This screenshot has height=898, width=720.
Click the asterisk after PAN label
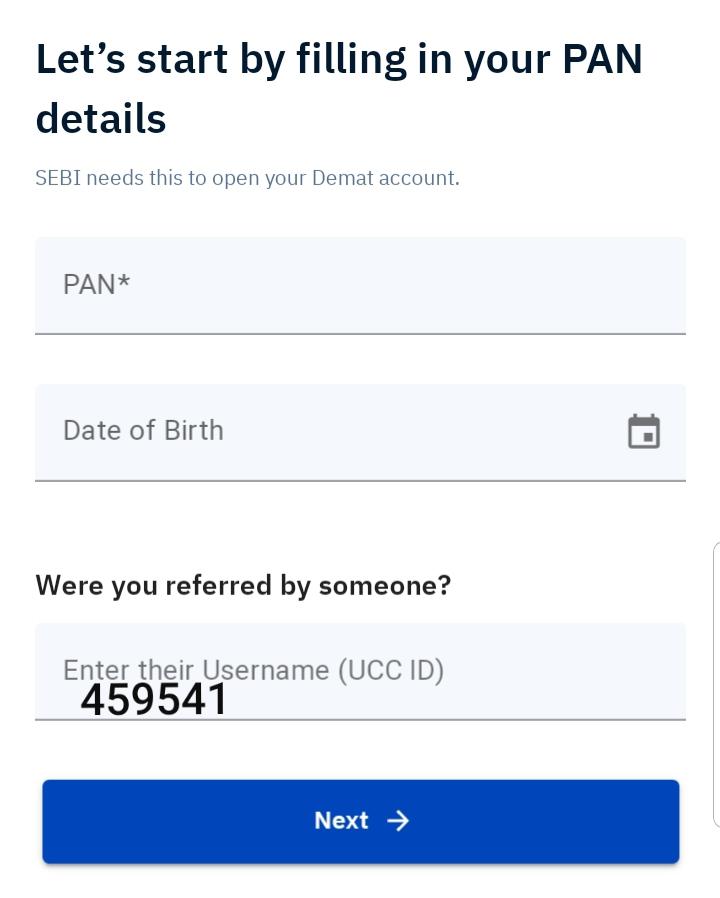(x=124, y=283)
